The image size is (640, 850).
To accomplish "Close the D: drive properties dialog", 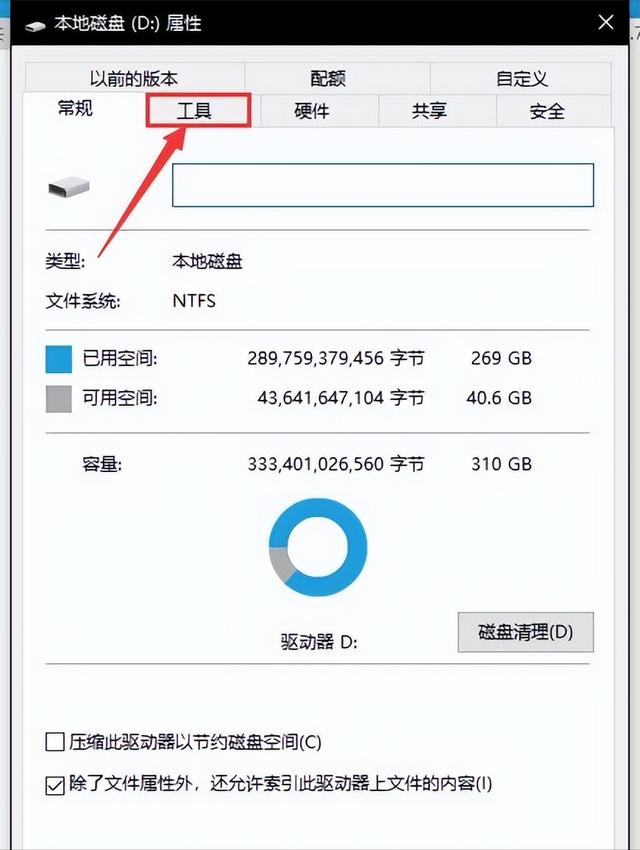I will tap(605, 22).
